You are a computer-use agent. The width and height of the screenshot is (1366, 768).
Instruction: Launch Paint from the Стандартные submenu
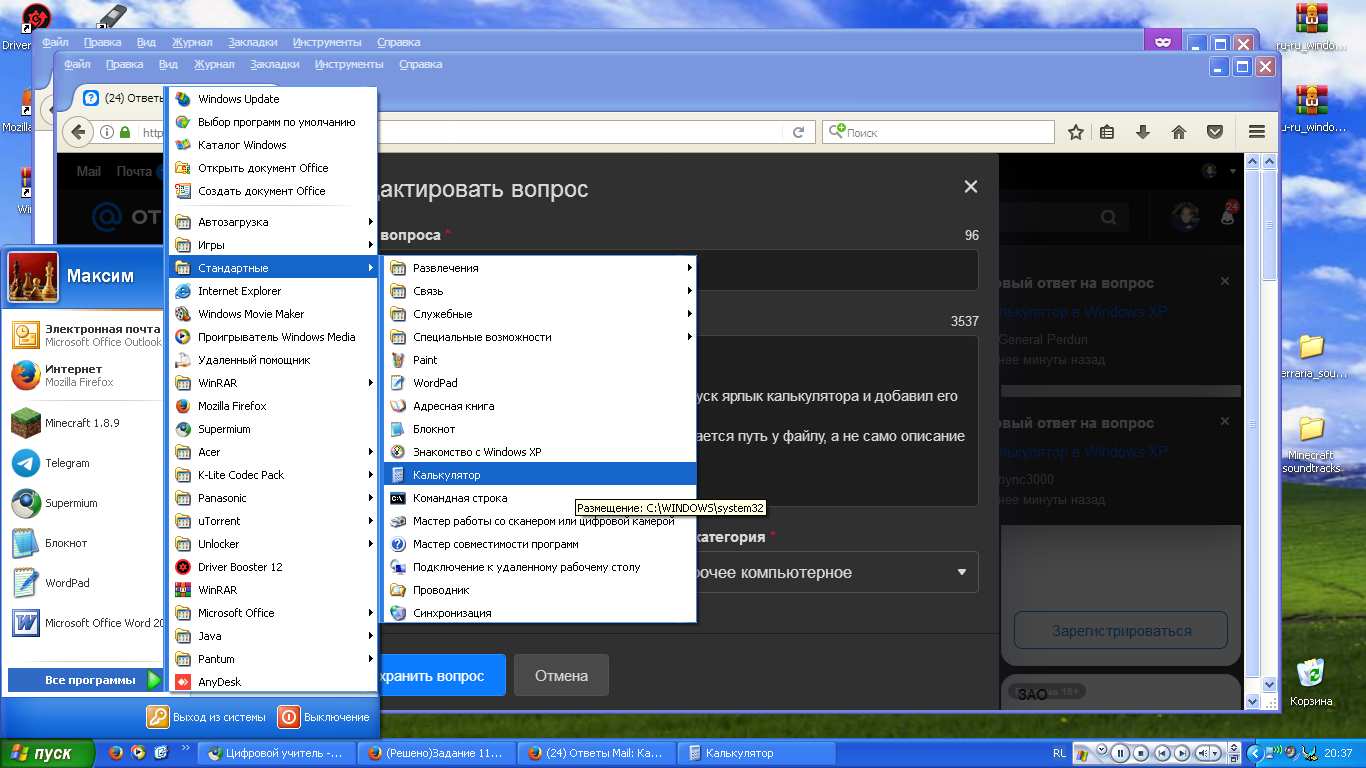tap(540, 360)
